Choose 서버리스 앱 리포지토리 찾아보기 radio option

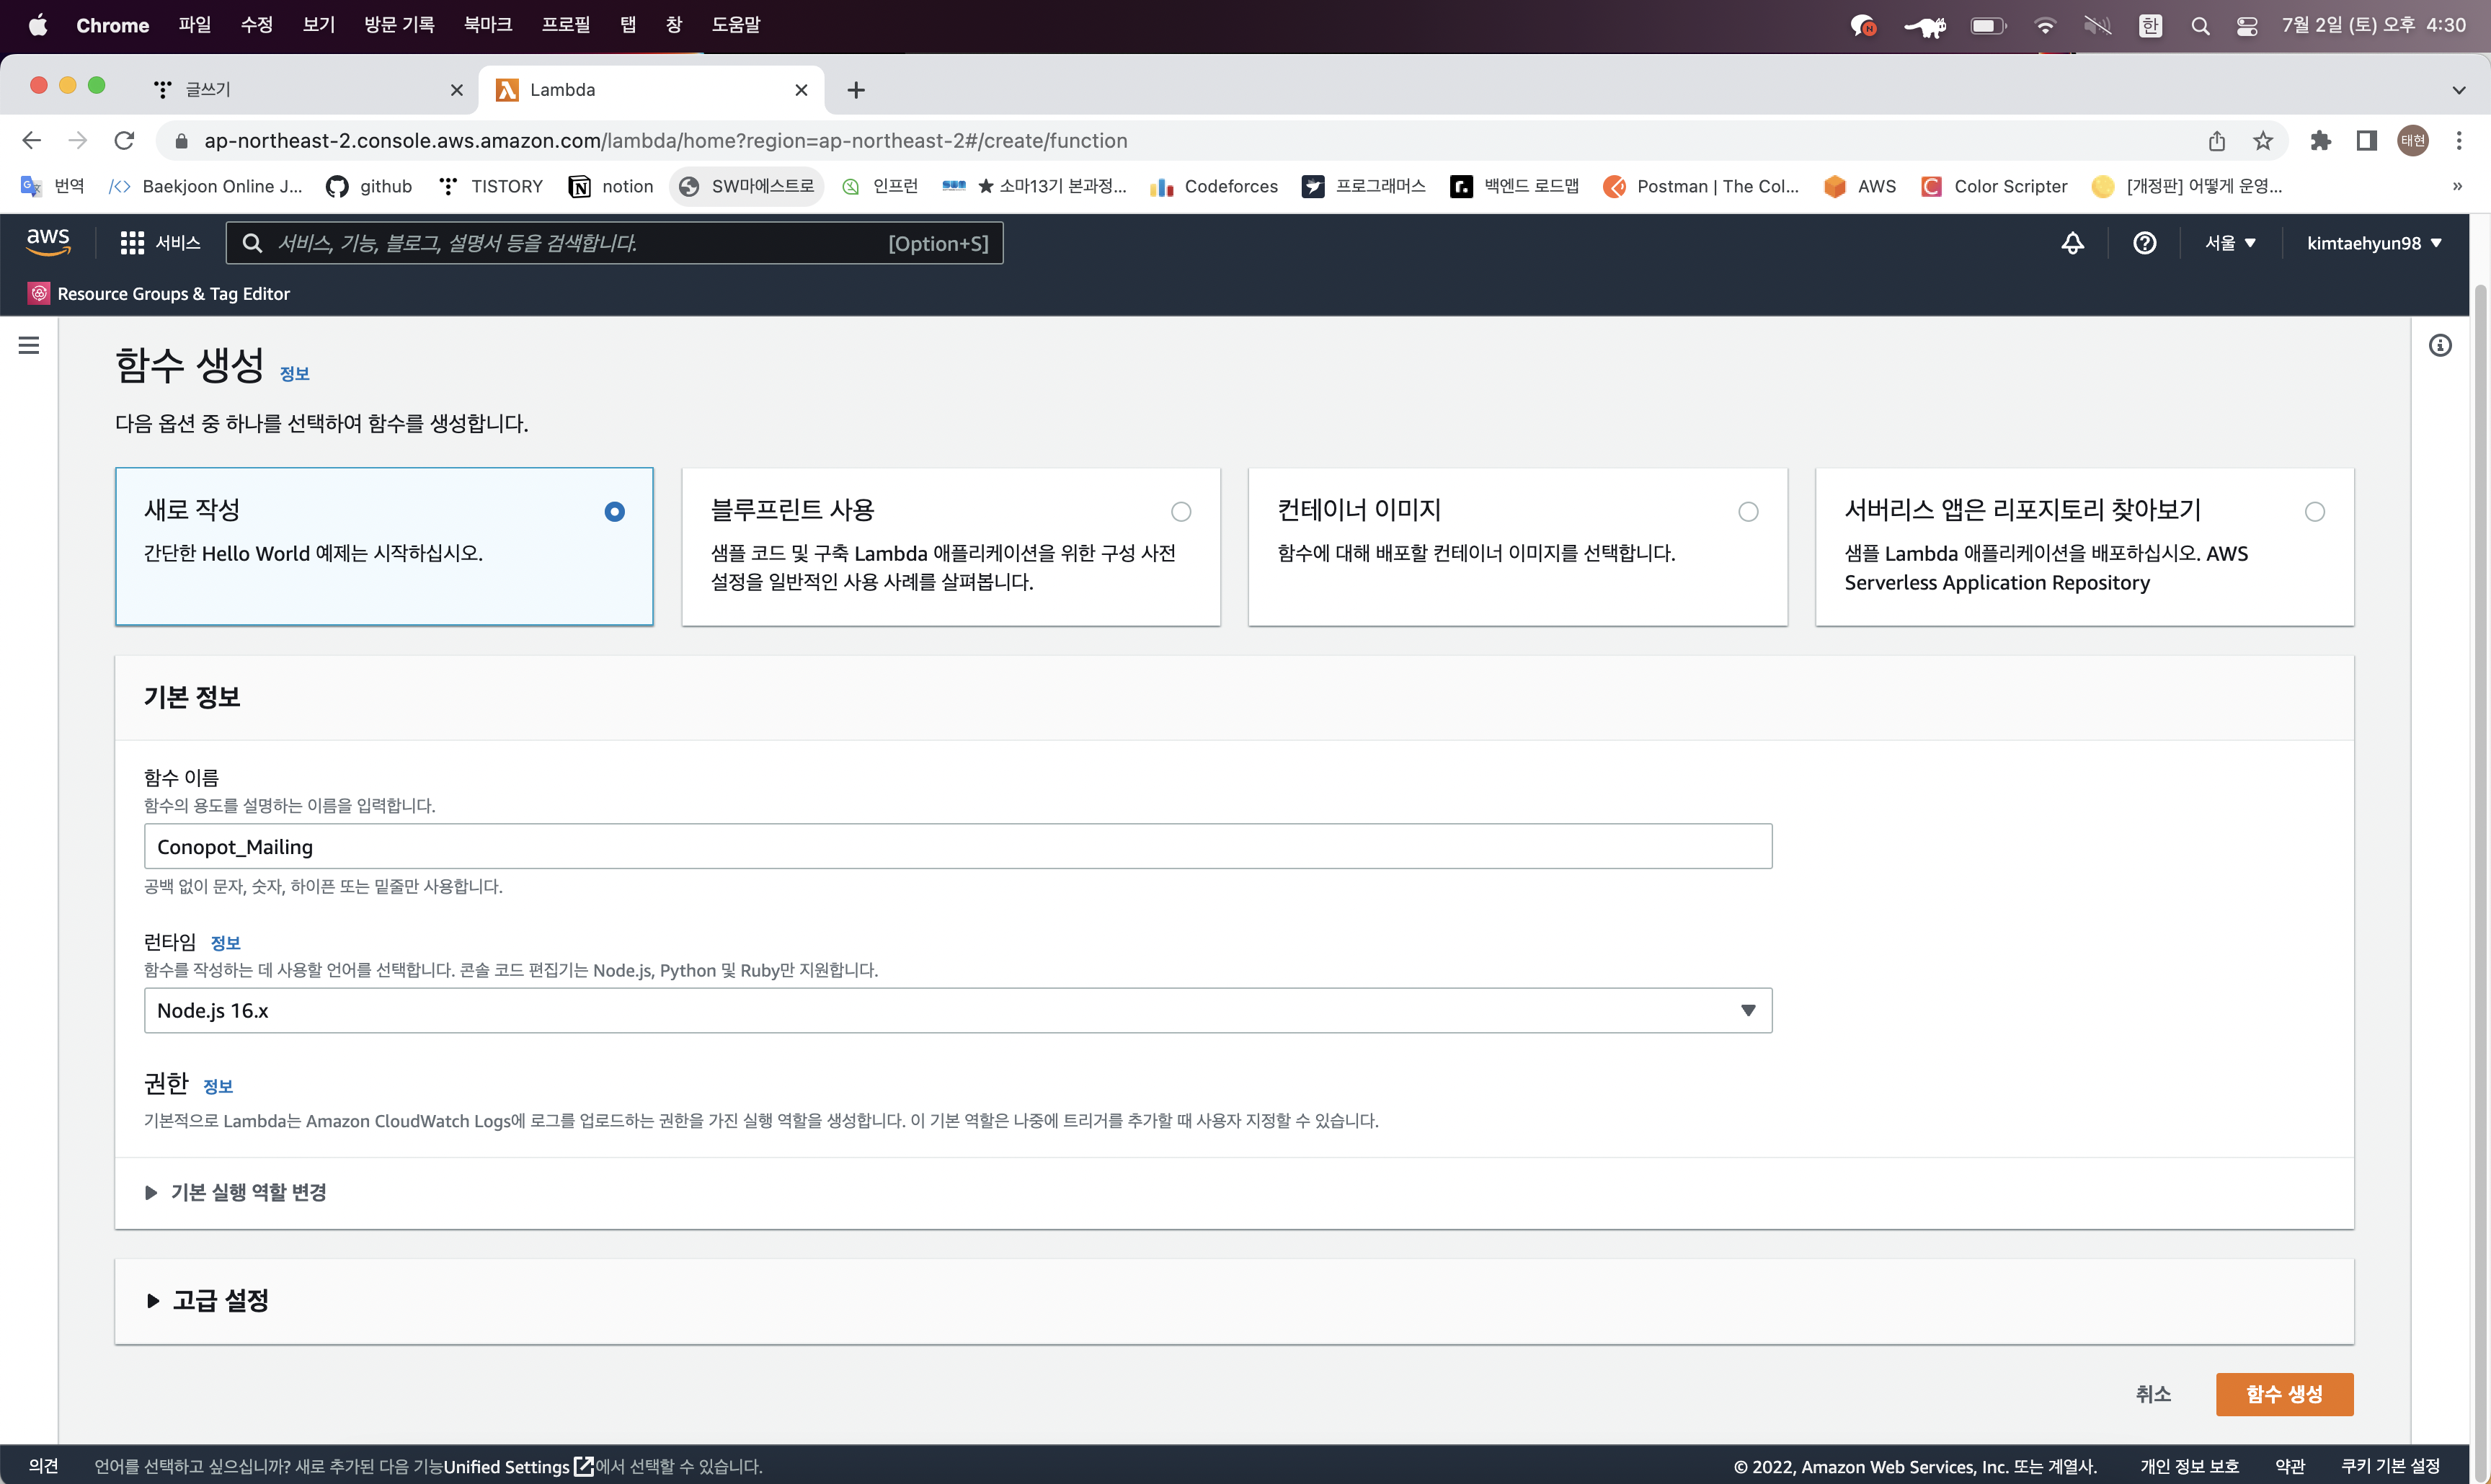coord(2314,512)
